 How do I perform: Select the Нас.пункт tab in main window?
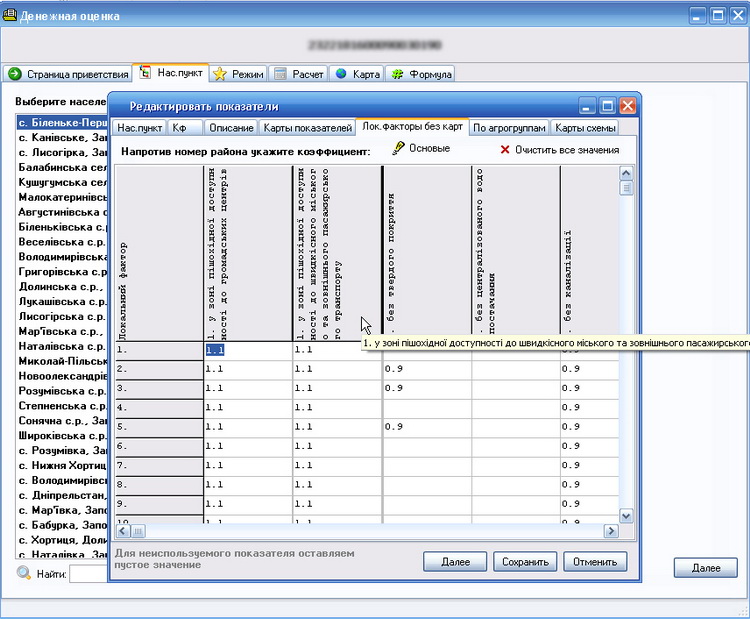coord(171,73)
